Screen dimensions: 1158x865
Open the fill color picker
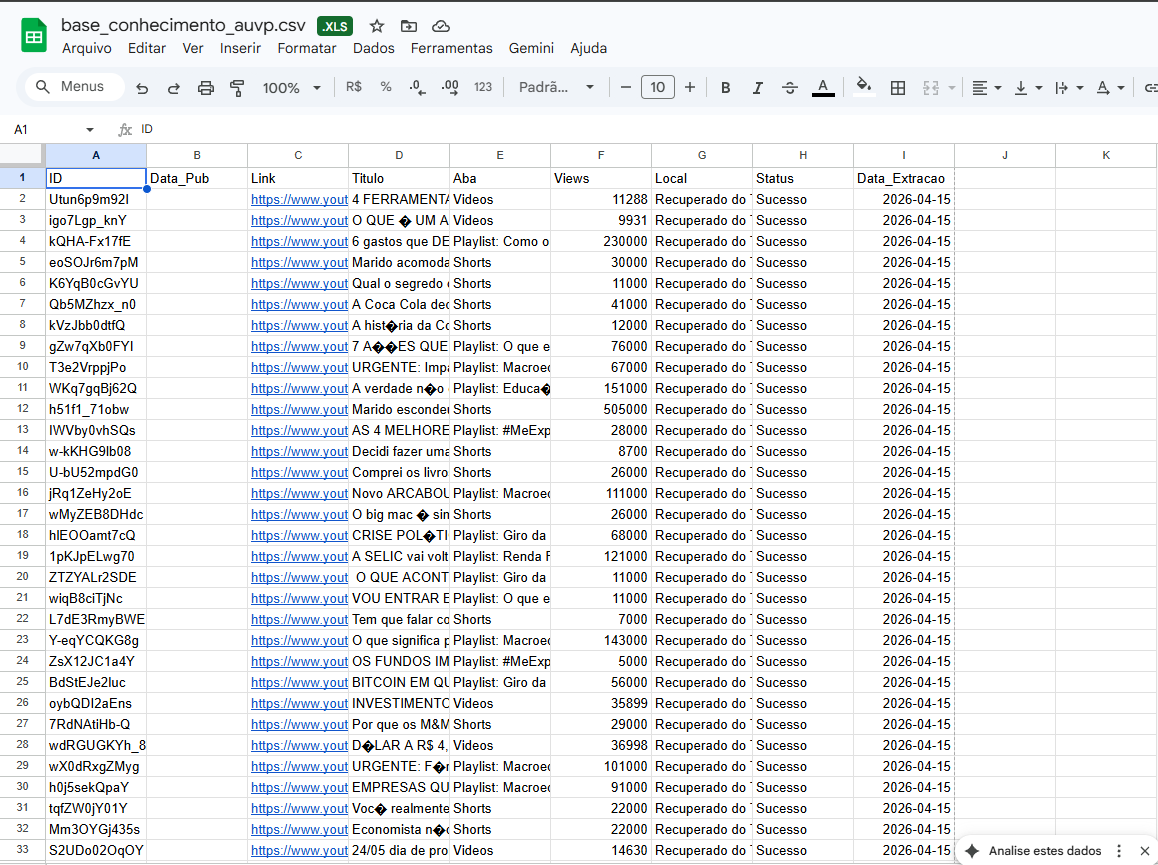(864, 87)
